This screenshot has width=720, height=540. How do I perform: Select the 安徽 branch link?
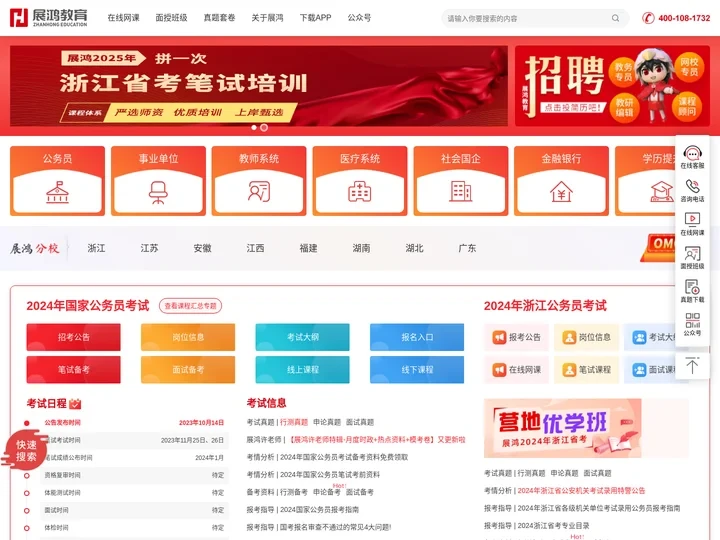click(202, 248)
